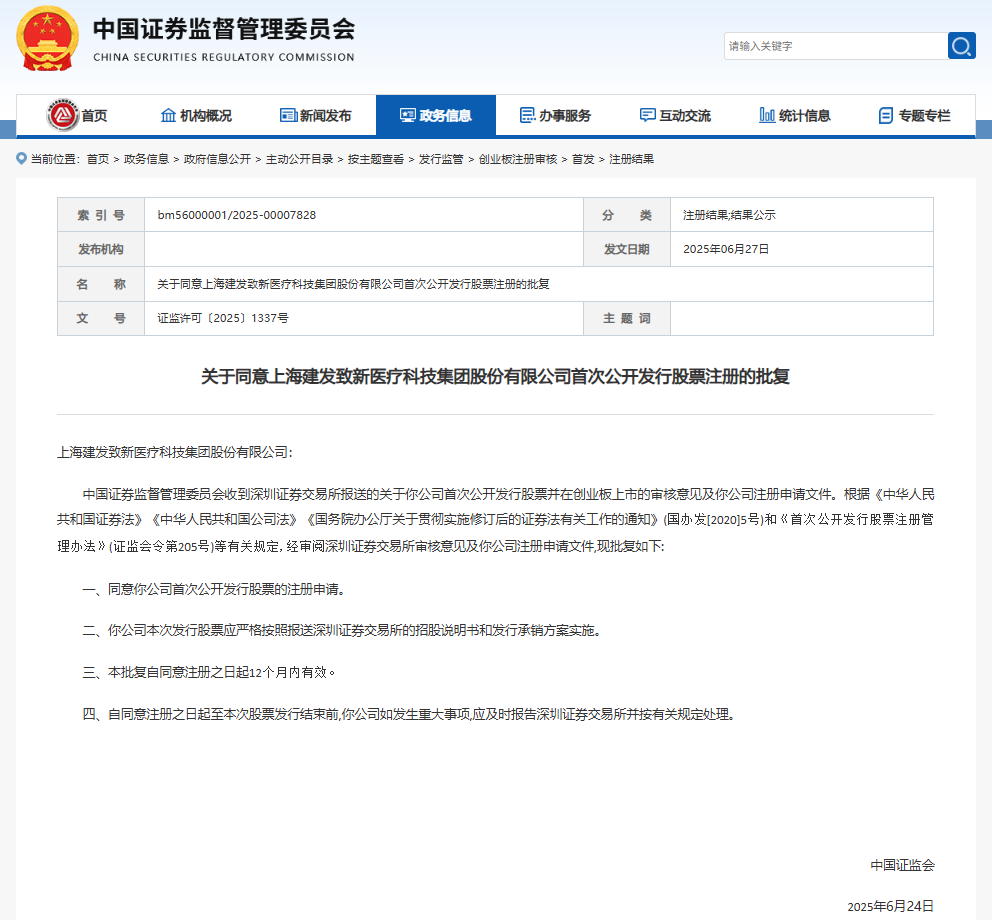Screen dimensions: 992x920
Task: Click index number bm56000001/2025-00007828
Action: (237, 215)
